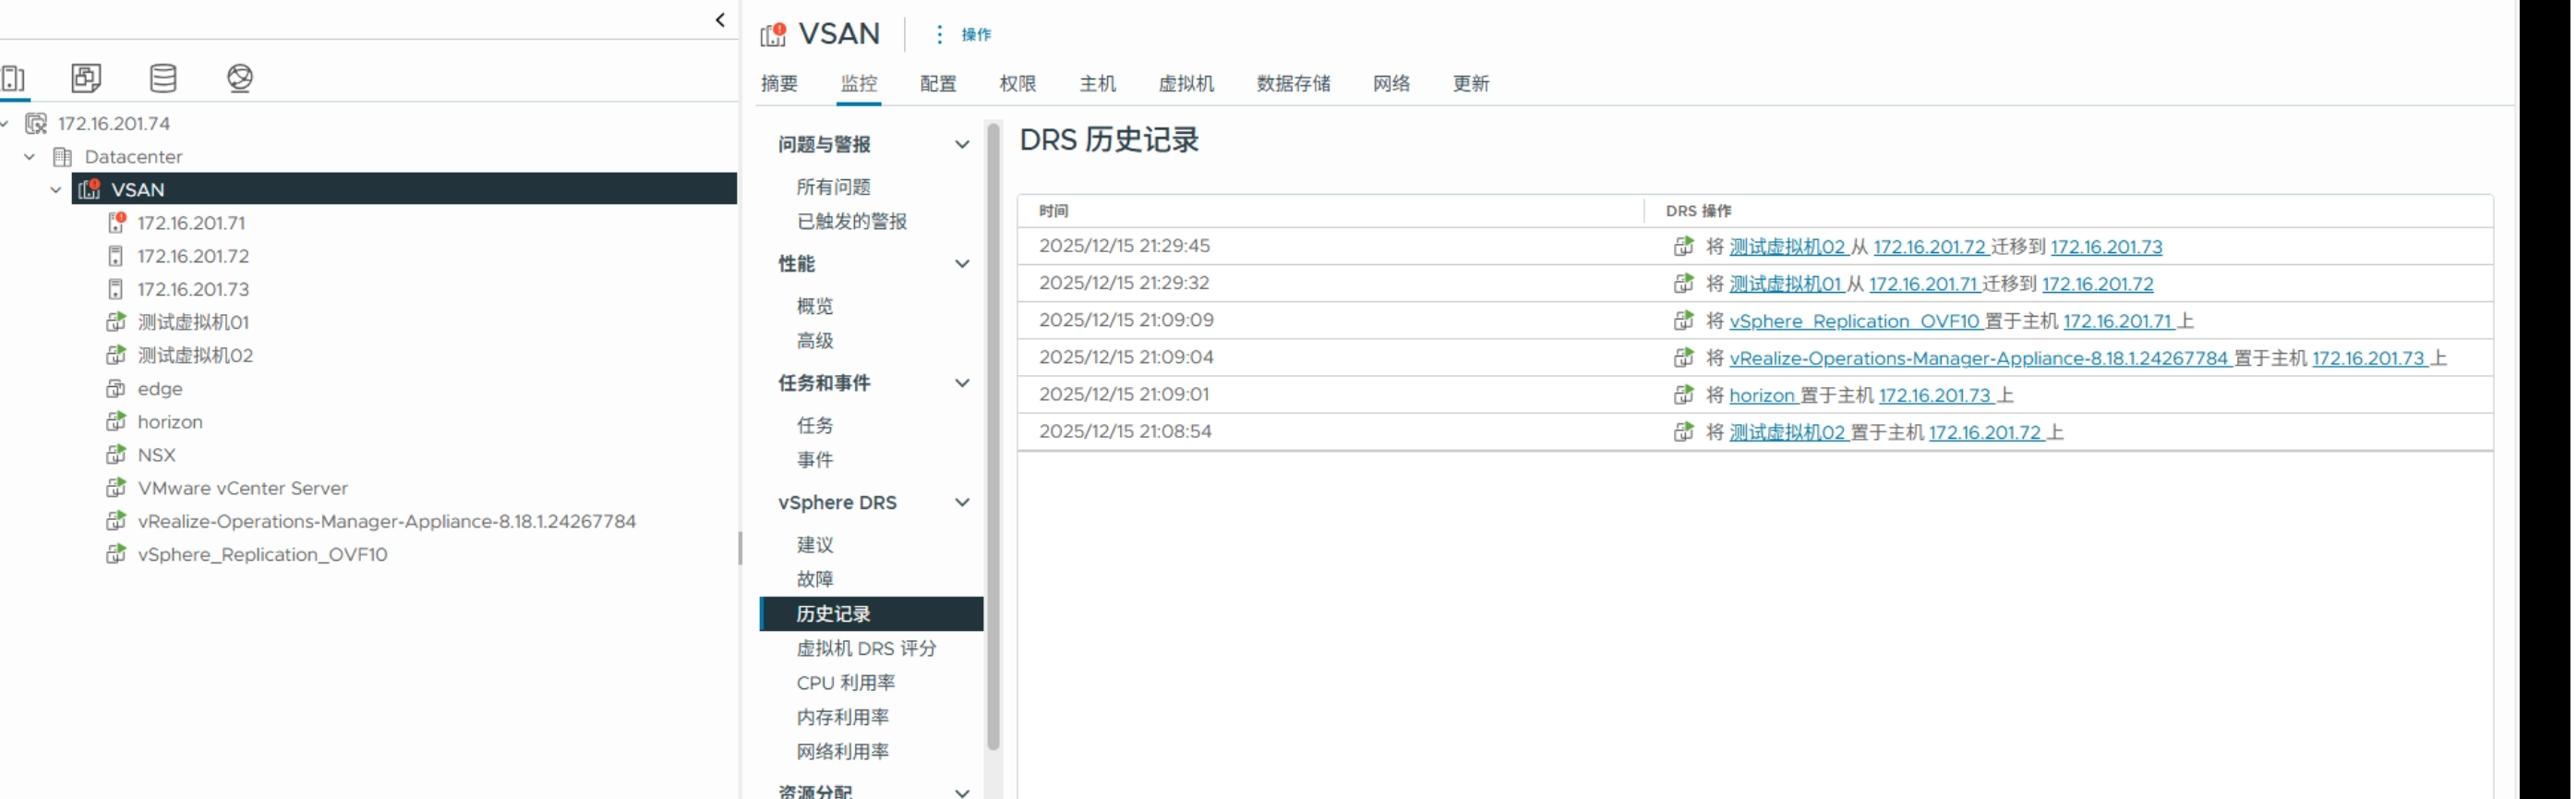Screen dimensions: 2576x799
Task: Collapse the 性能 section
Action: point(963,264)
